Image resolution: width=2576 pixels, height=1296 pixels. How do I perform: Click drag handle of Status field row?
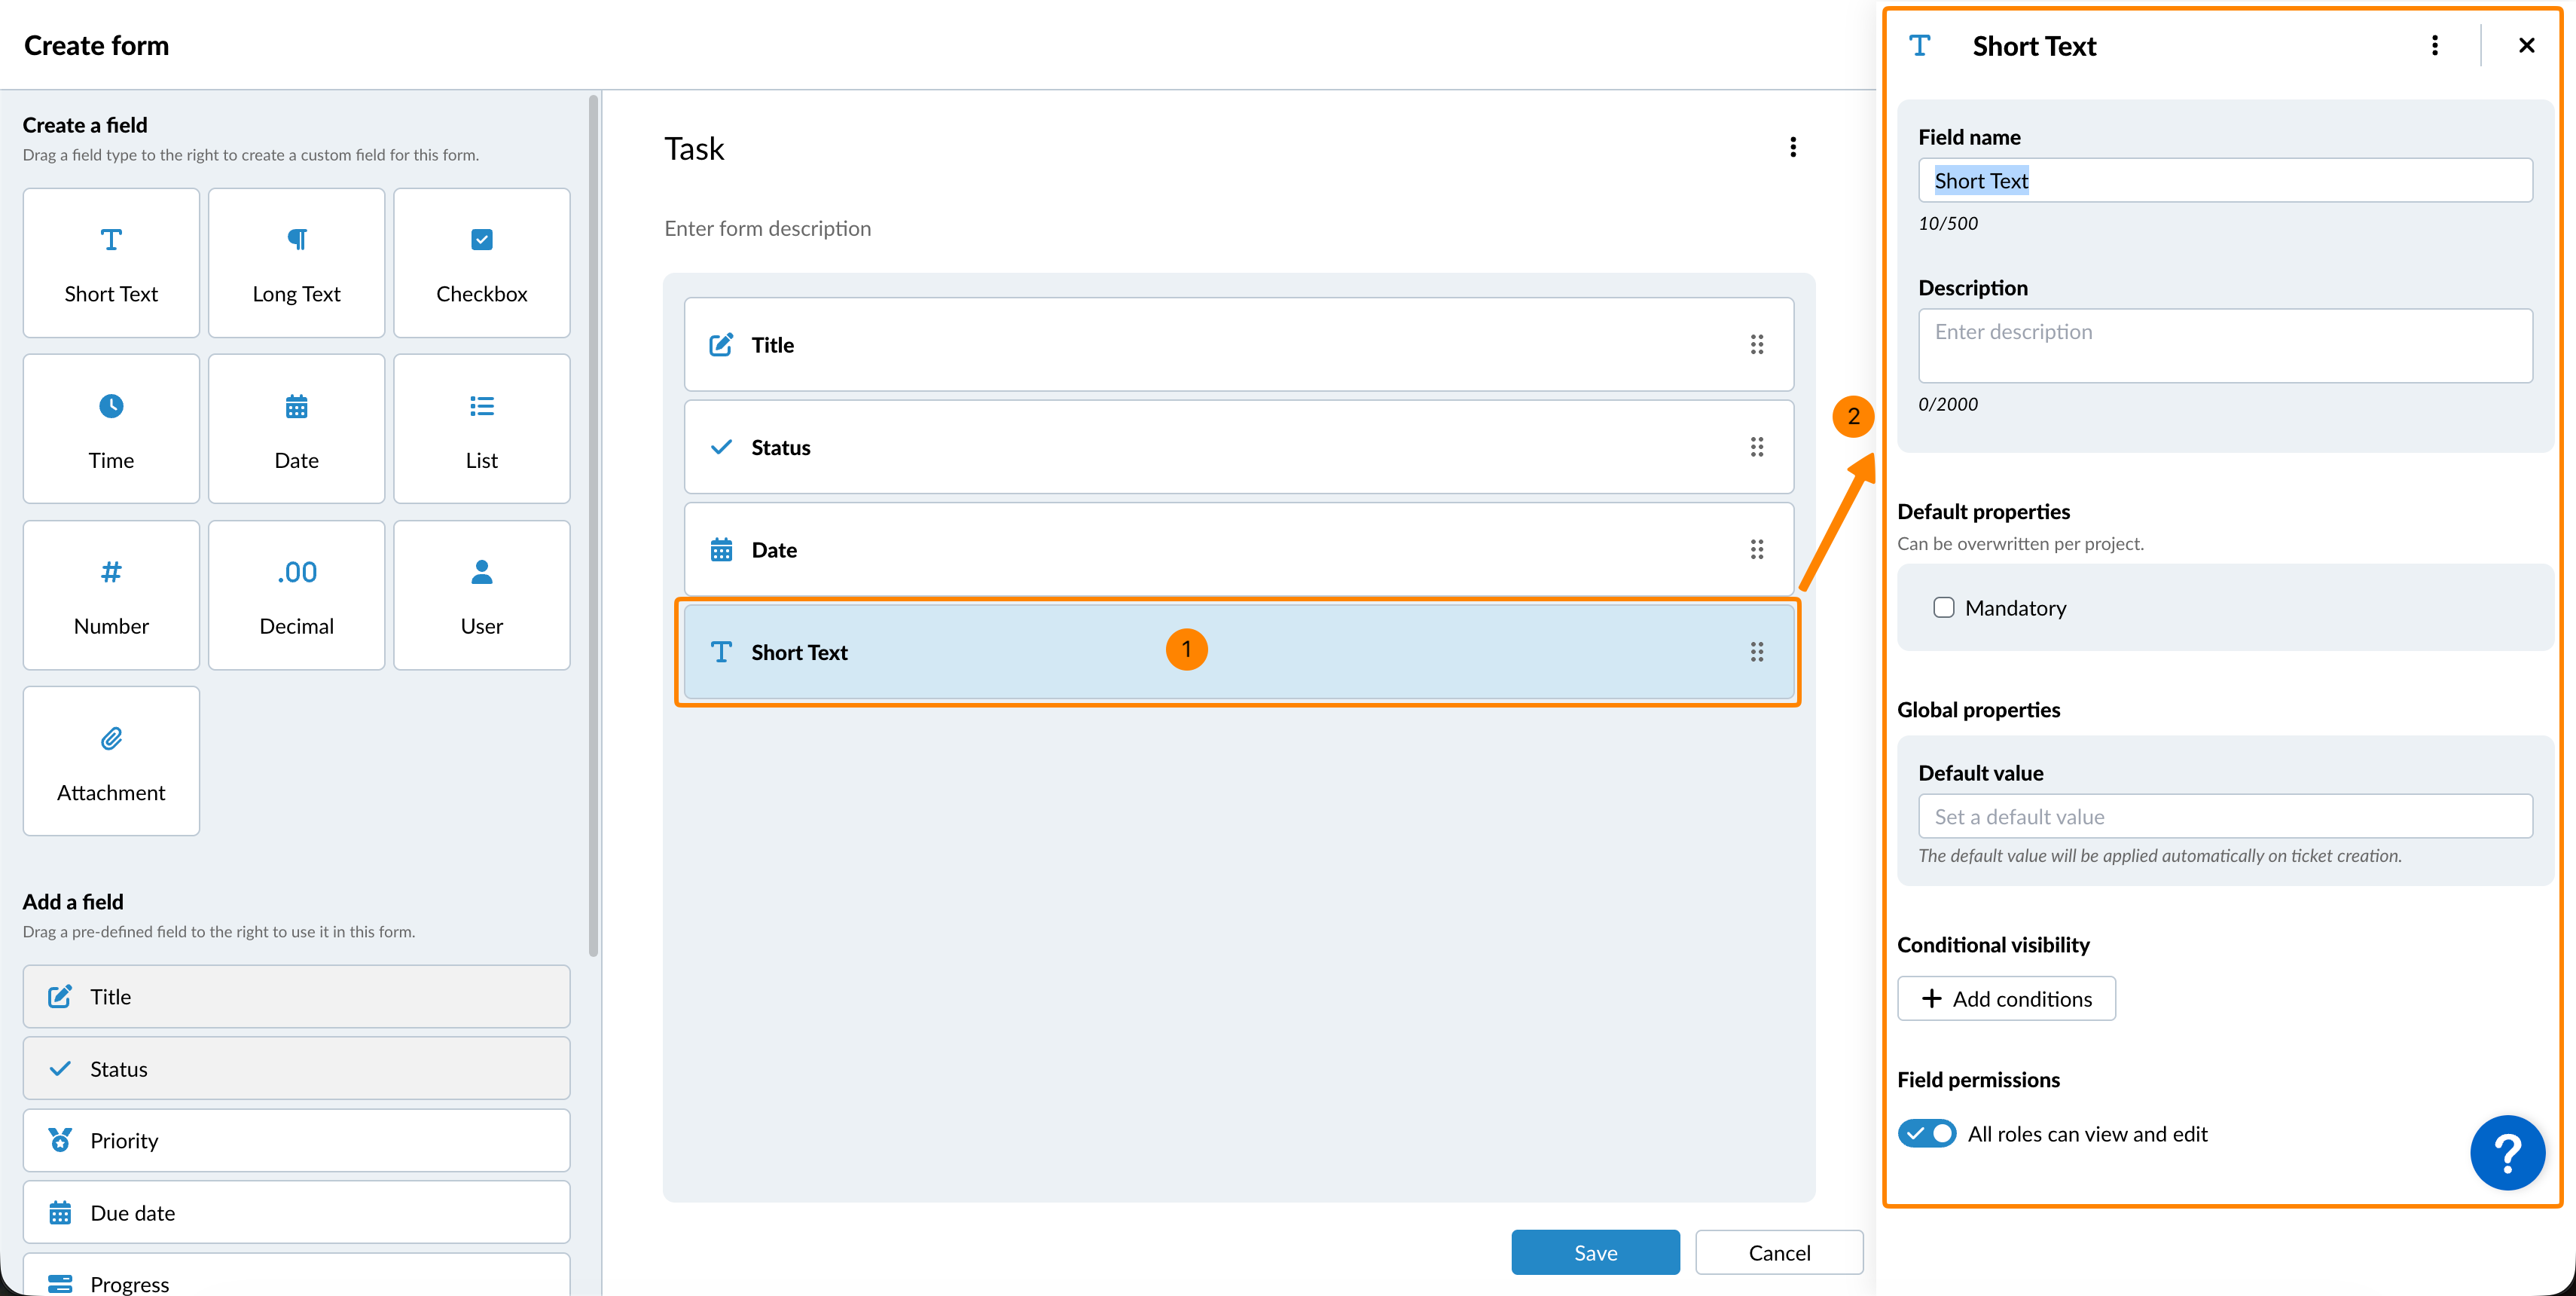(1756, 447)
